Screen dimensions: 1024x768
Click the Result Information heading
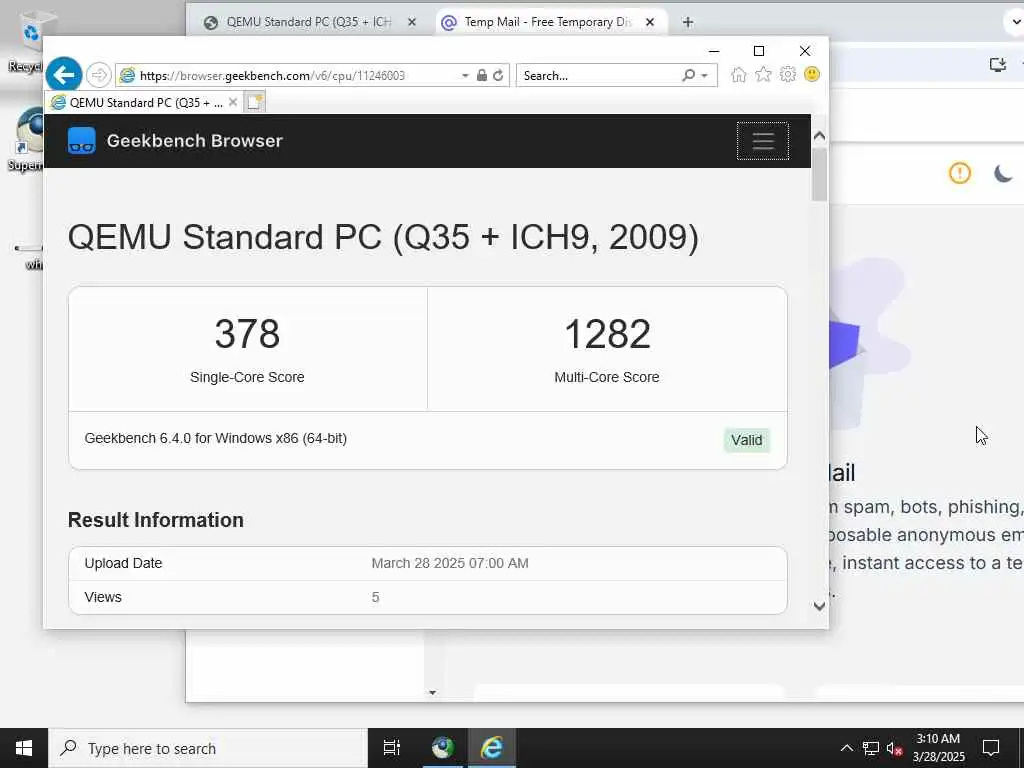point(155,520)
